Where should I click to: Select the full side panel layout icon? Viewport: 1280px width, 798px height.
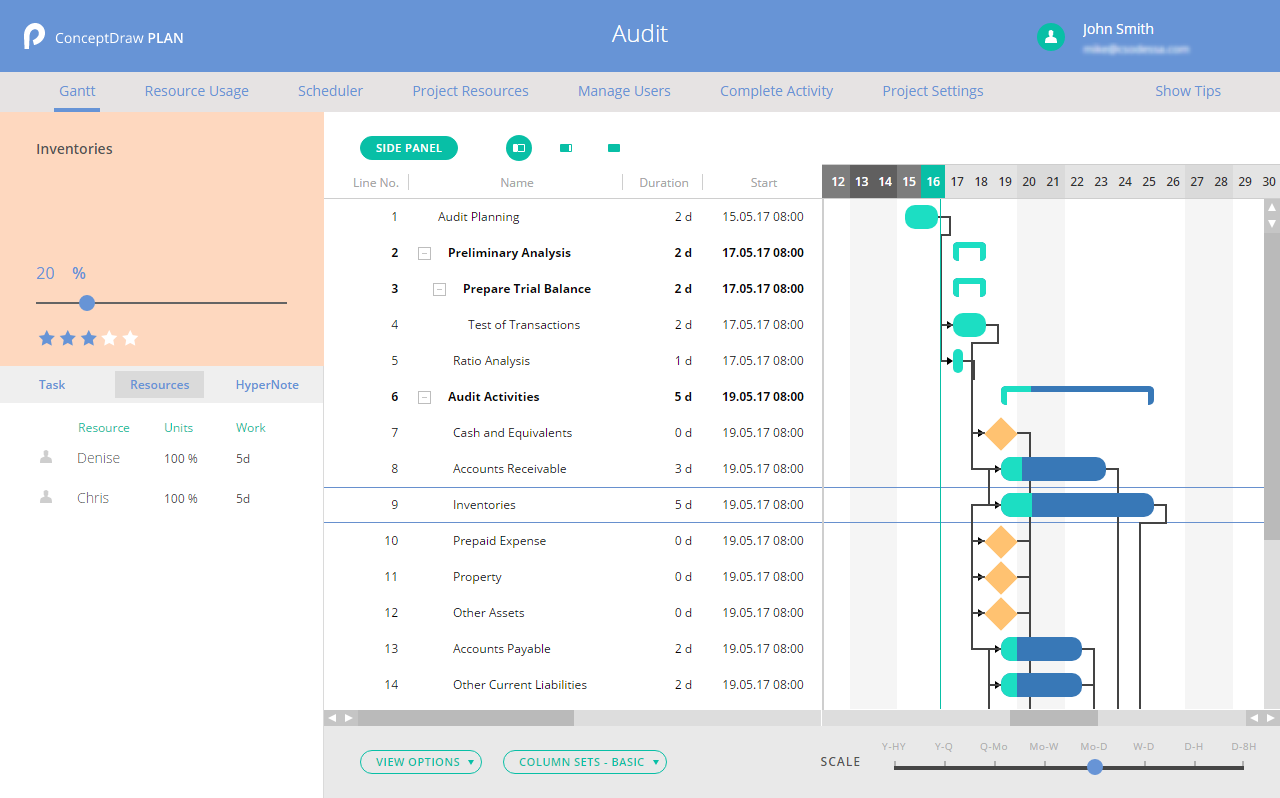point(519,148)
